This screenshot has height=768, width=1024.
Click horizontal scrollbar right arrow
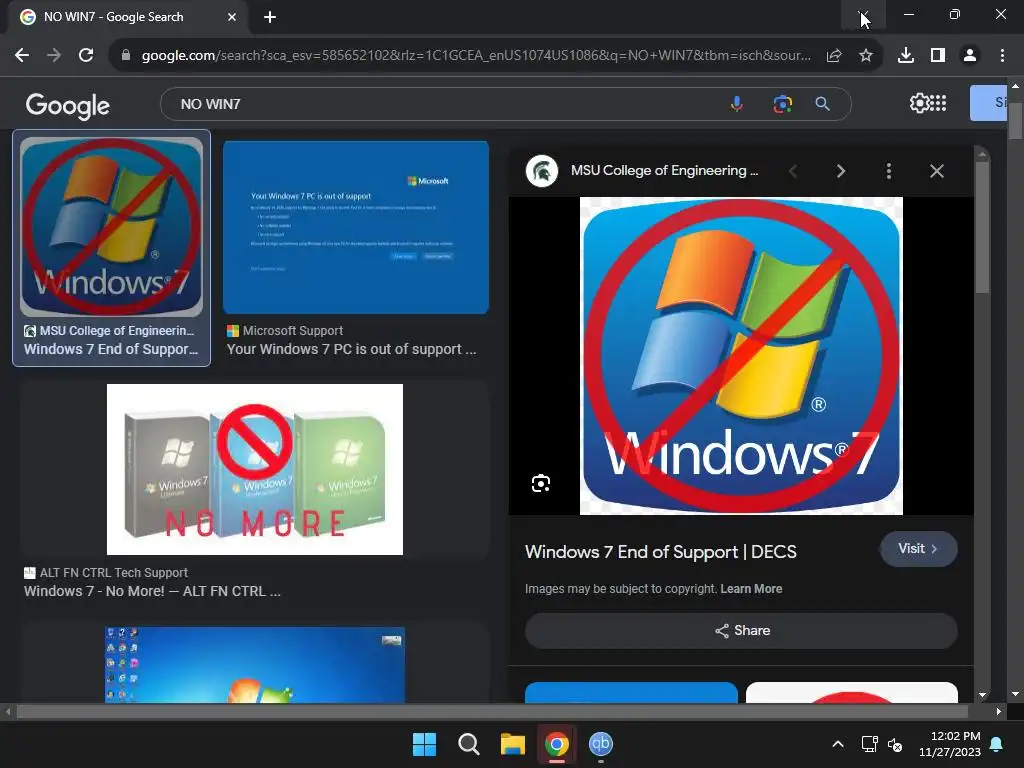[x=999, y=711]
